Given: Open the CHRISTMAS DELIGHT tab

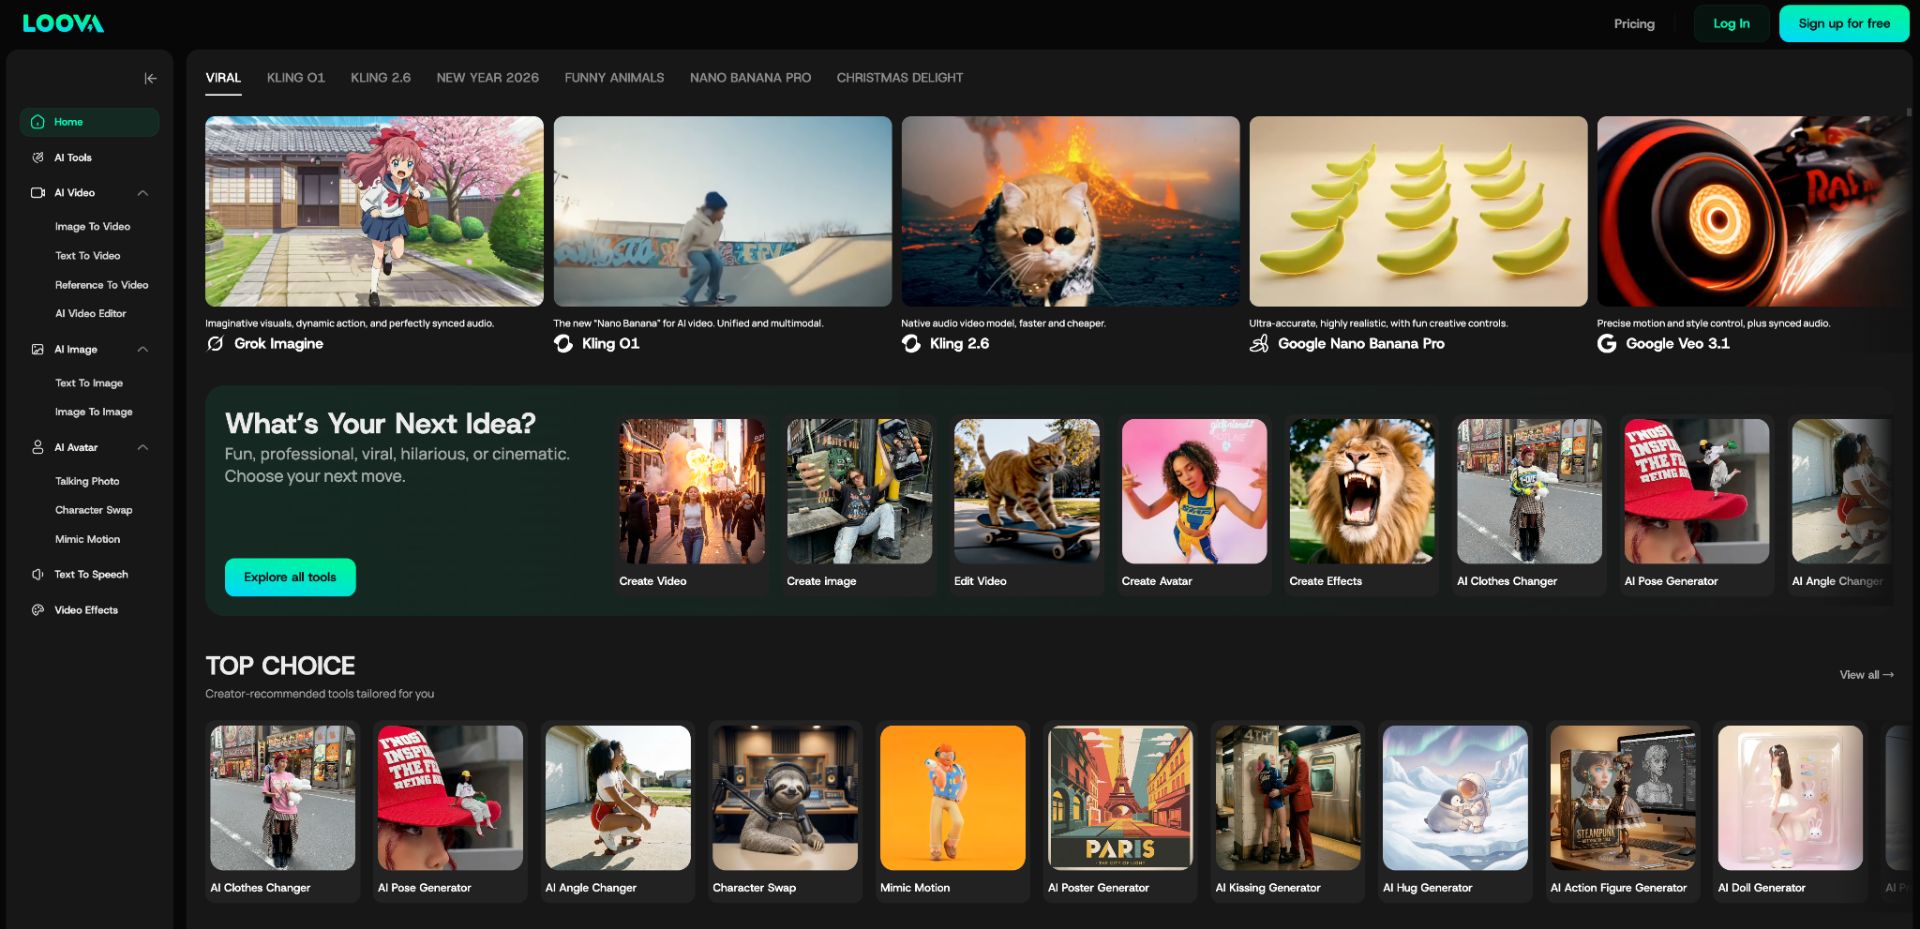Looking at the screenshot, I should pos(899,78).
